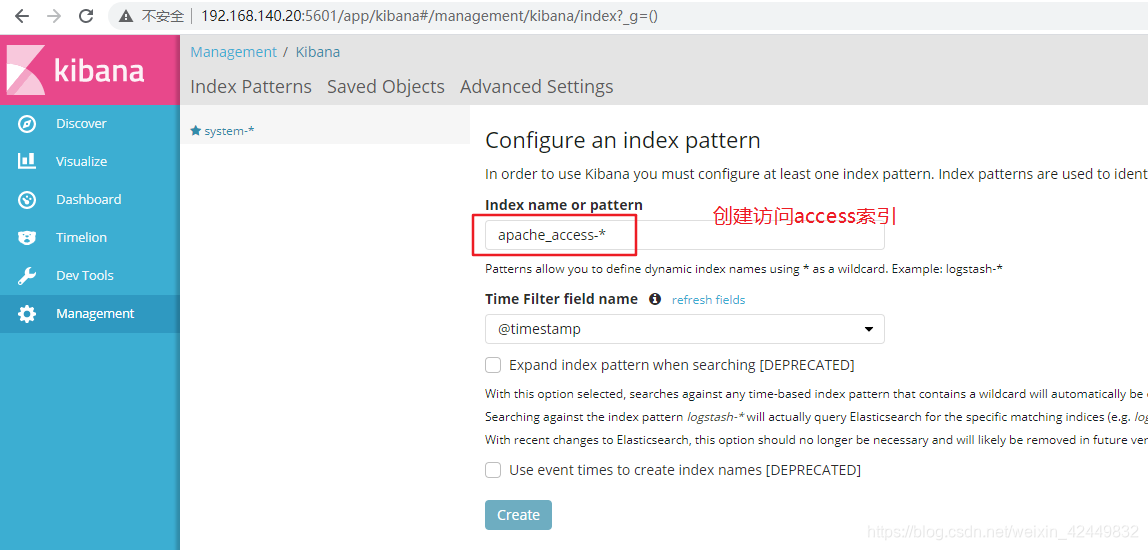Switch to the Advanced Settings tab
Viewport: 1148px width, 550px height.
(537, 86)
